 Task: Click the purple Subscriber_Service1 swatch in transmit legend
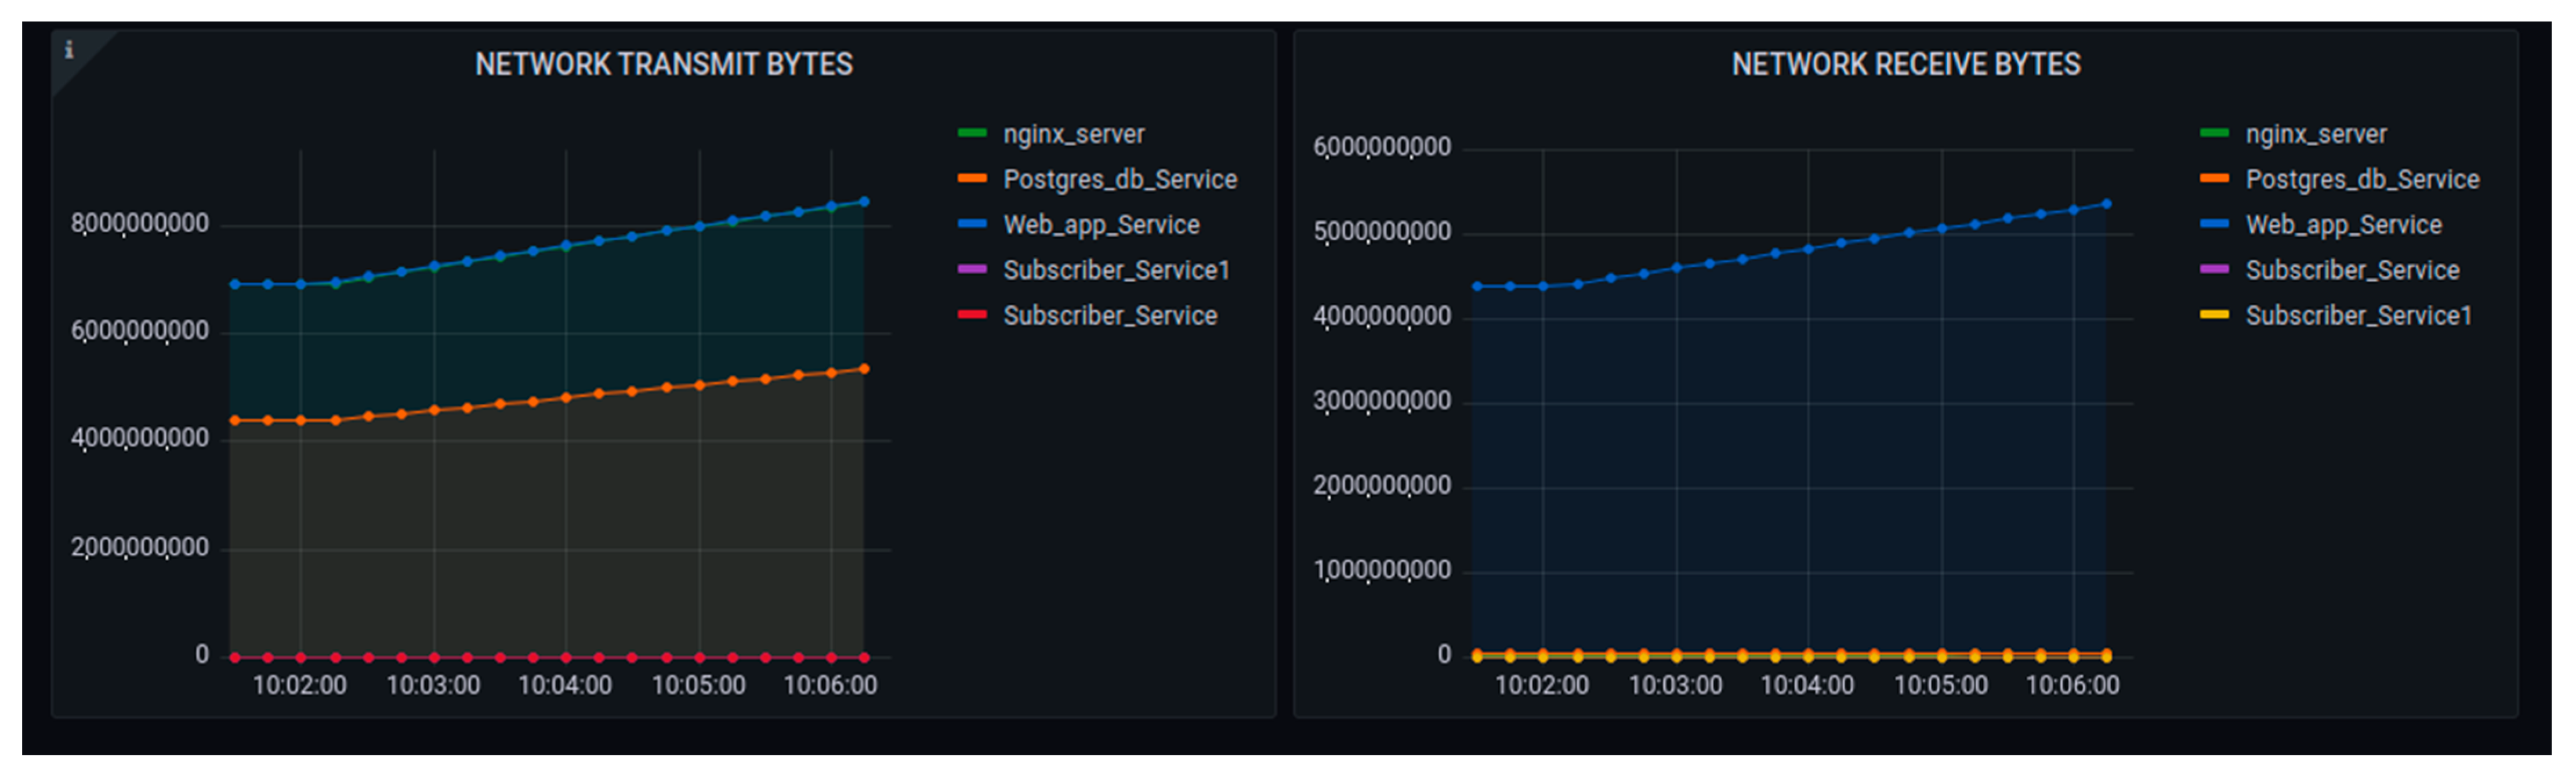972,270
